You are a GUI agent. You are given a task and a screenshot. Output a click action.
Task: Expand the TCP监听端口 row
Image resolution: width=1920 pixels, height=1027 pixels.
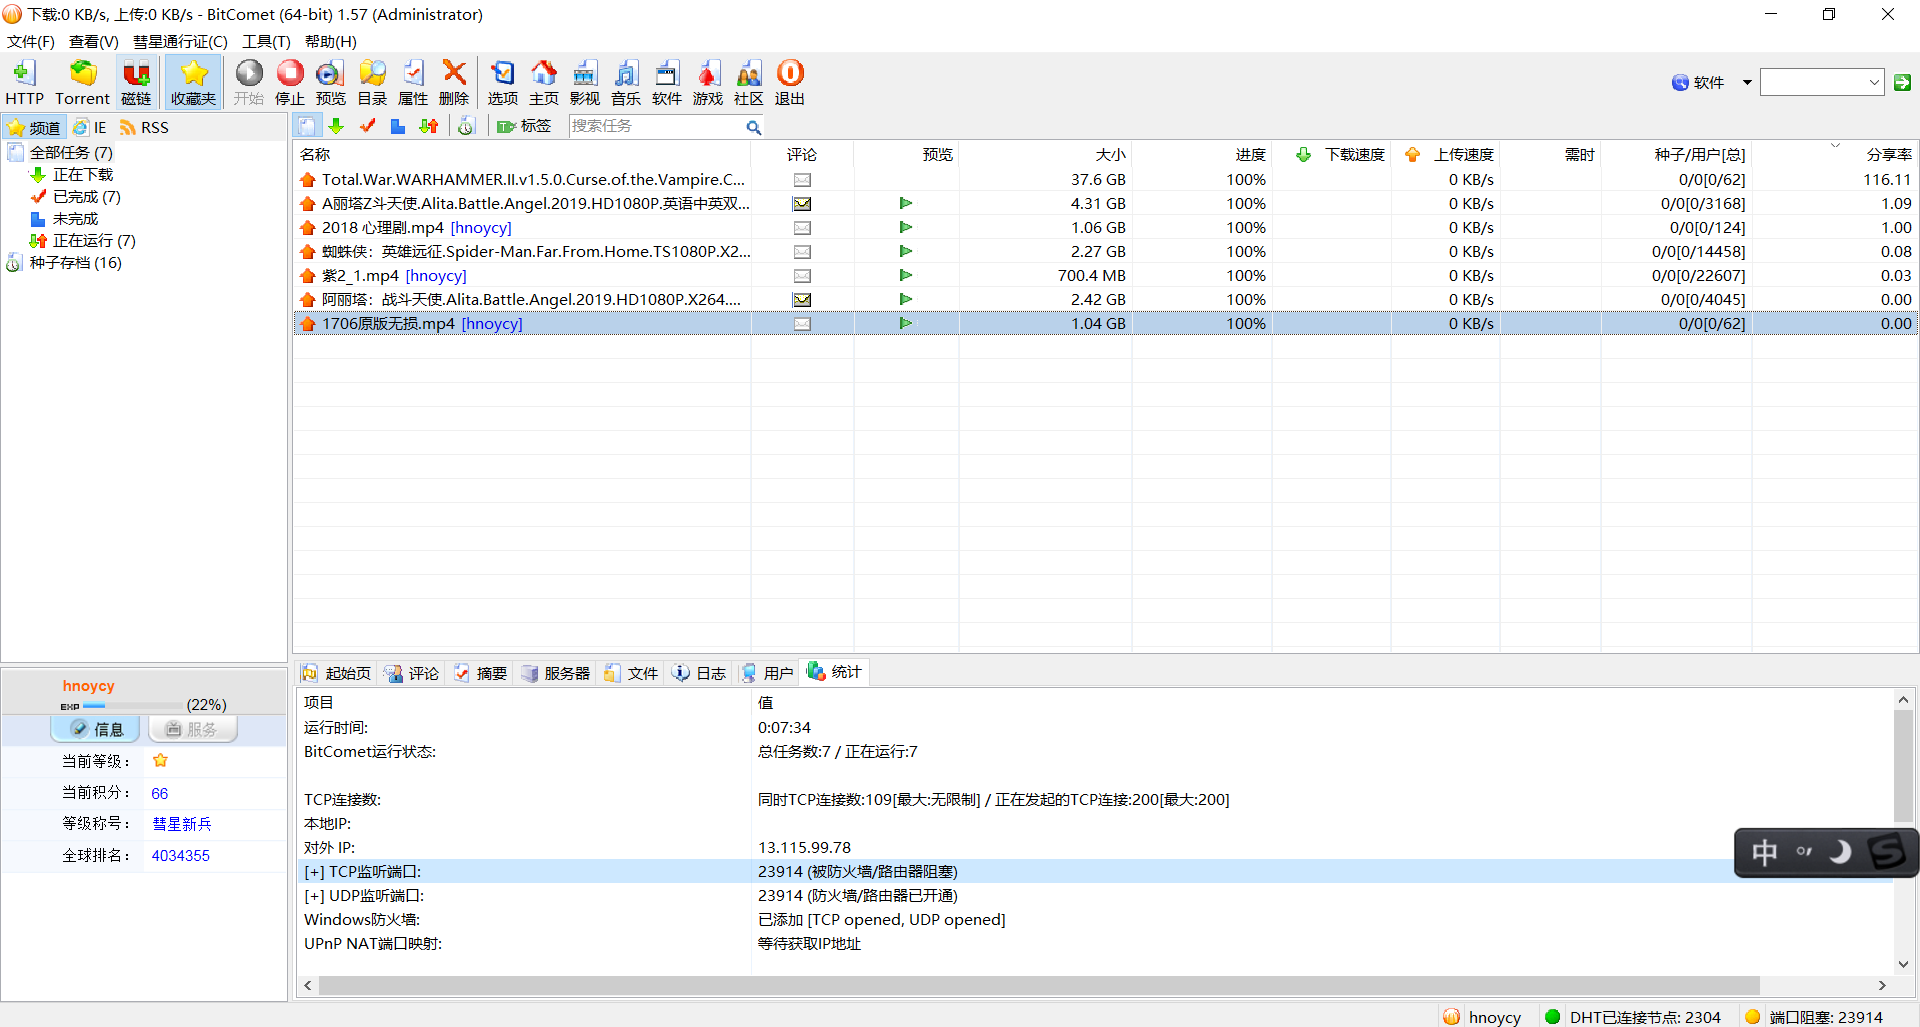313,872
